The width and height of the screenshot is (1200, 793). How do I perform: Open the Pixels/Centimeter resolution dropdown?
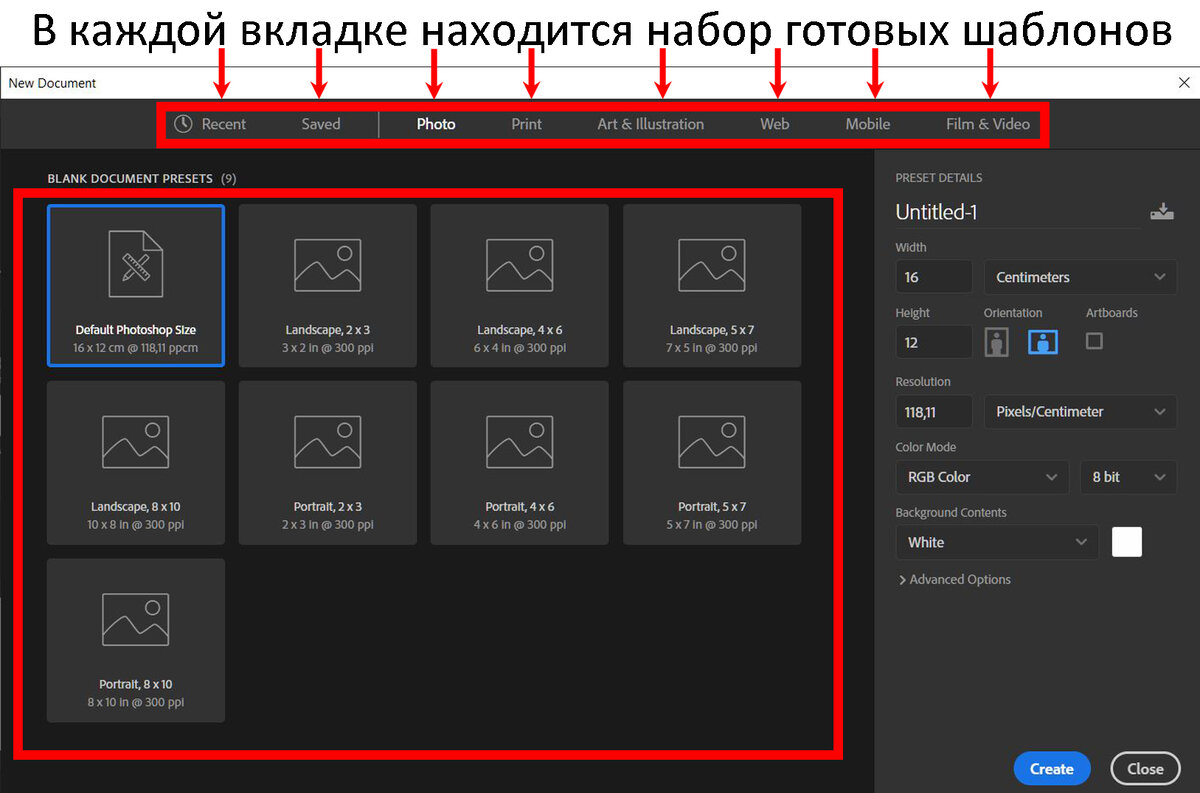tap(1080, 411)
